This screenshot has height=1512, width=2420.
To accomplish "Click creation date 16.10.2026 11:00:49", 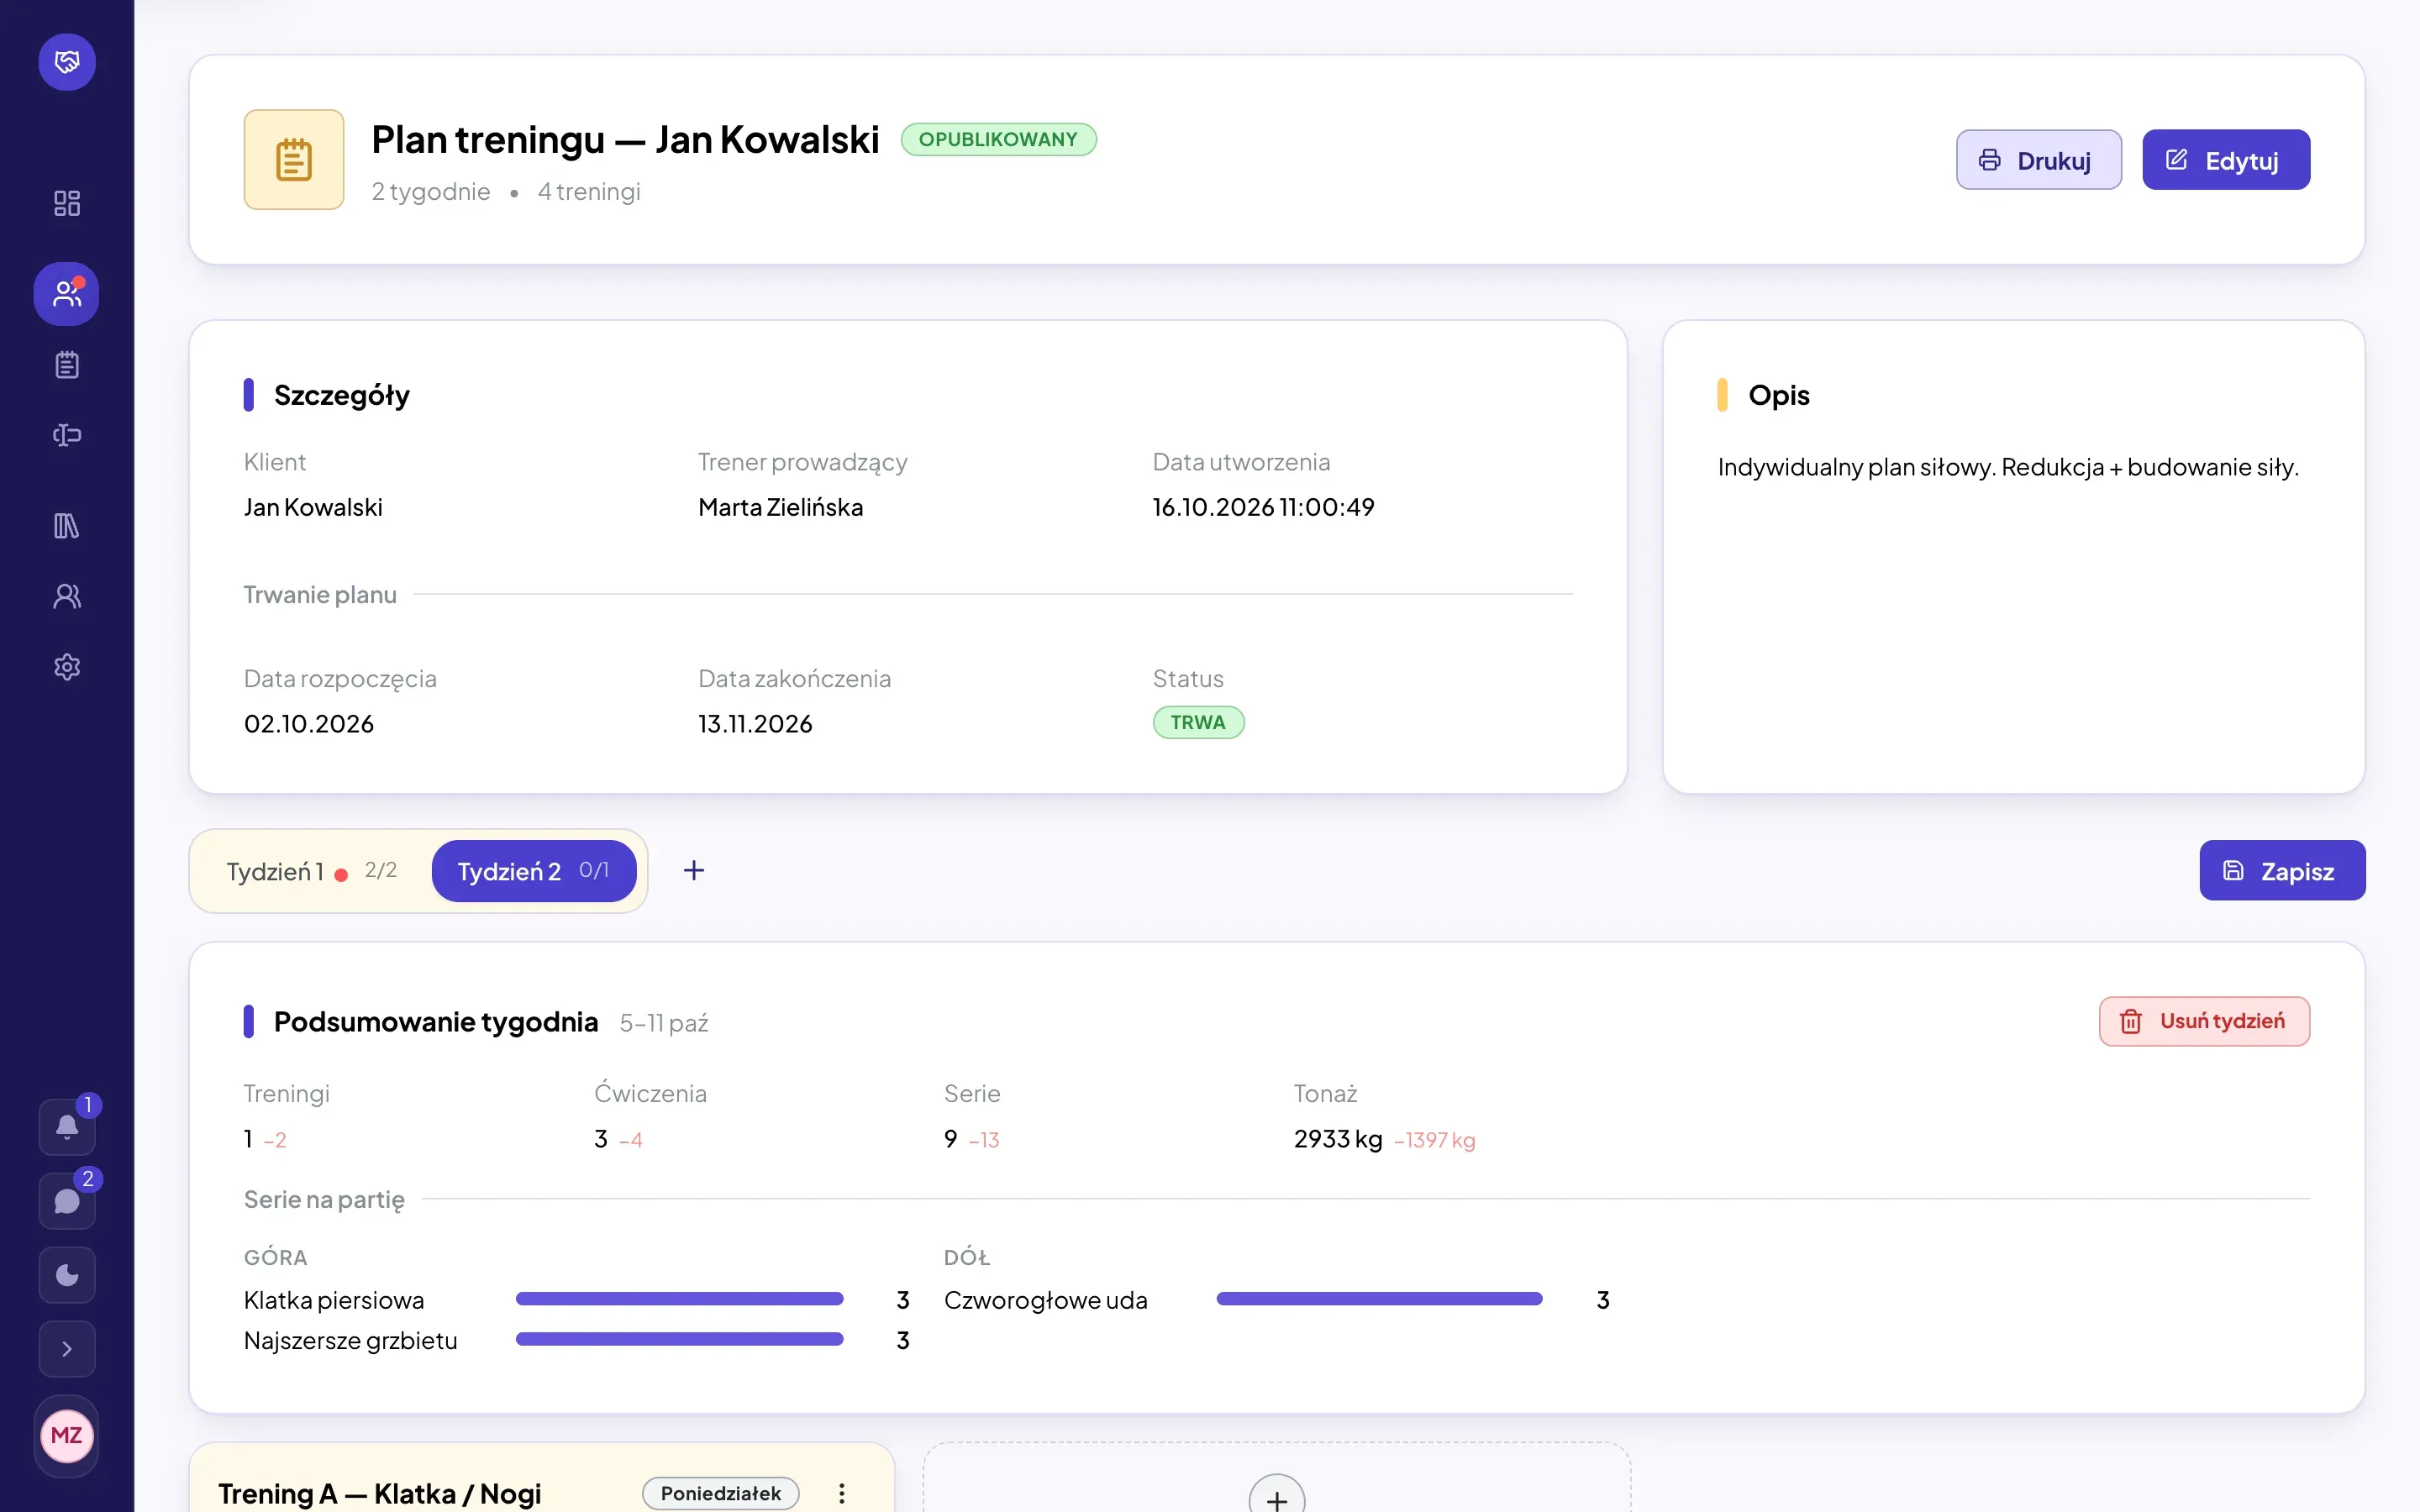I will tap(1263, 507).
